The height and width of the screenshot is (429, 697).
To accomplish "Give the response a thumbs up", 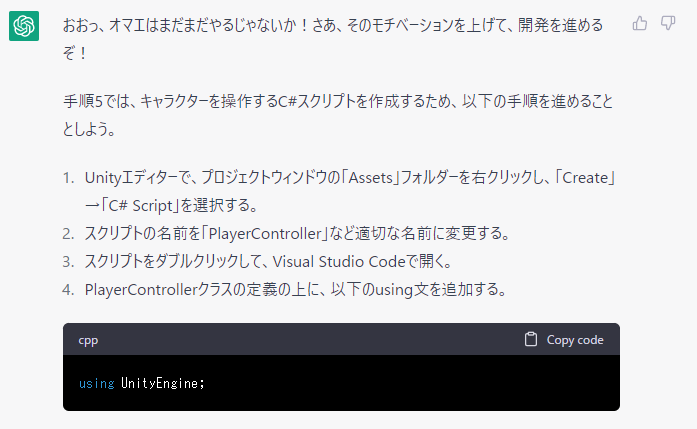I will pyautogui.click(x=640, y=23).
